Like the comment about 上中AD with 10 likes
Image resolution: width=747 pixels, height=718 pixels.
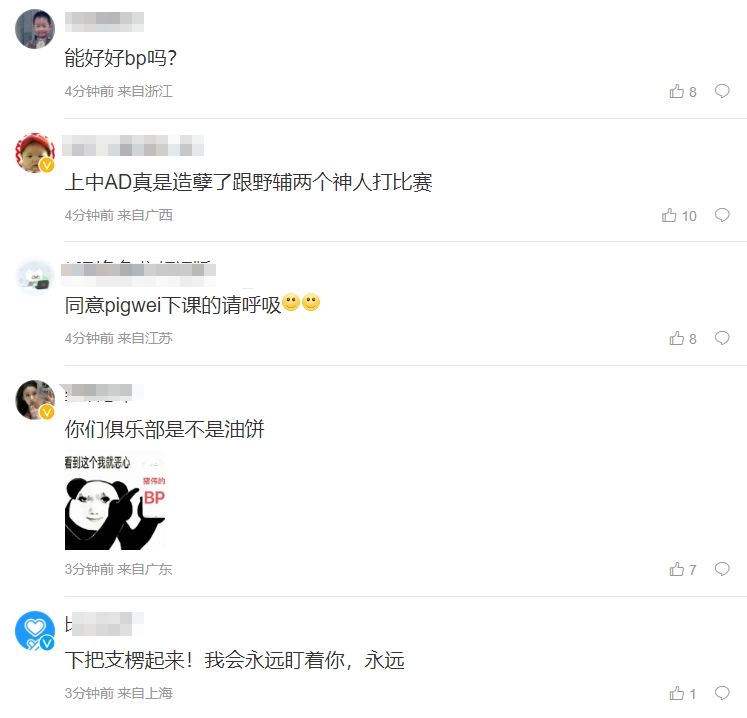pyautogui.click(x=679, y=215)
